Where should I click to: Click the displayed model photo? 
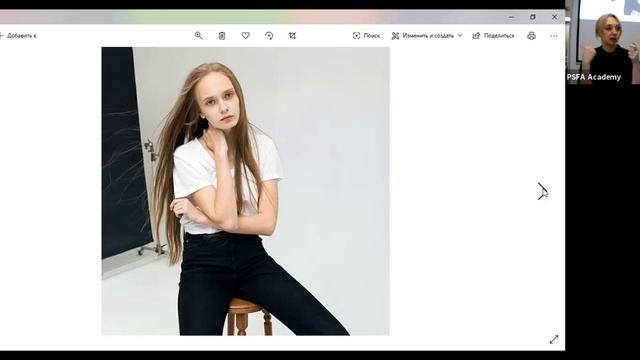pos(245,191)
